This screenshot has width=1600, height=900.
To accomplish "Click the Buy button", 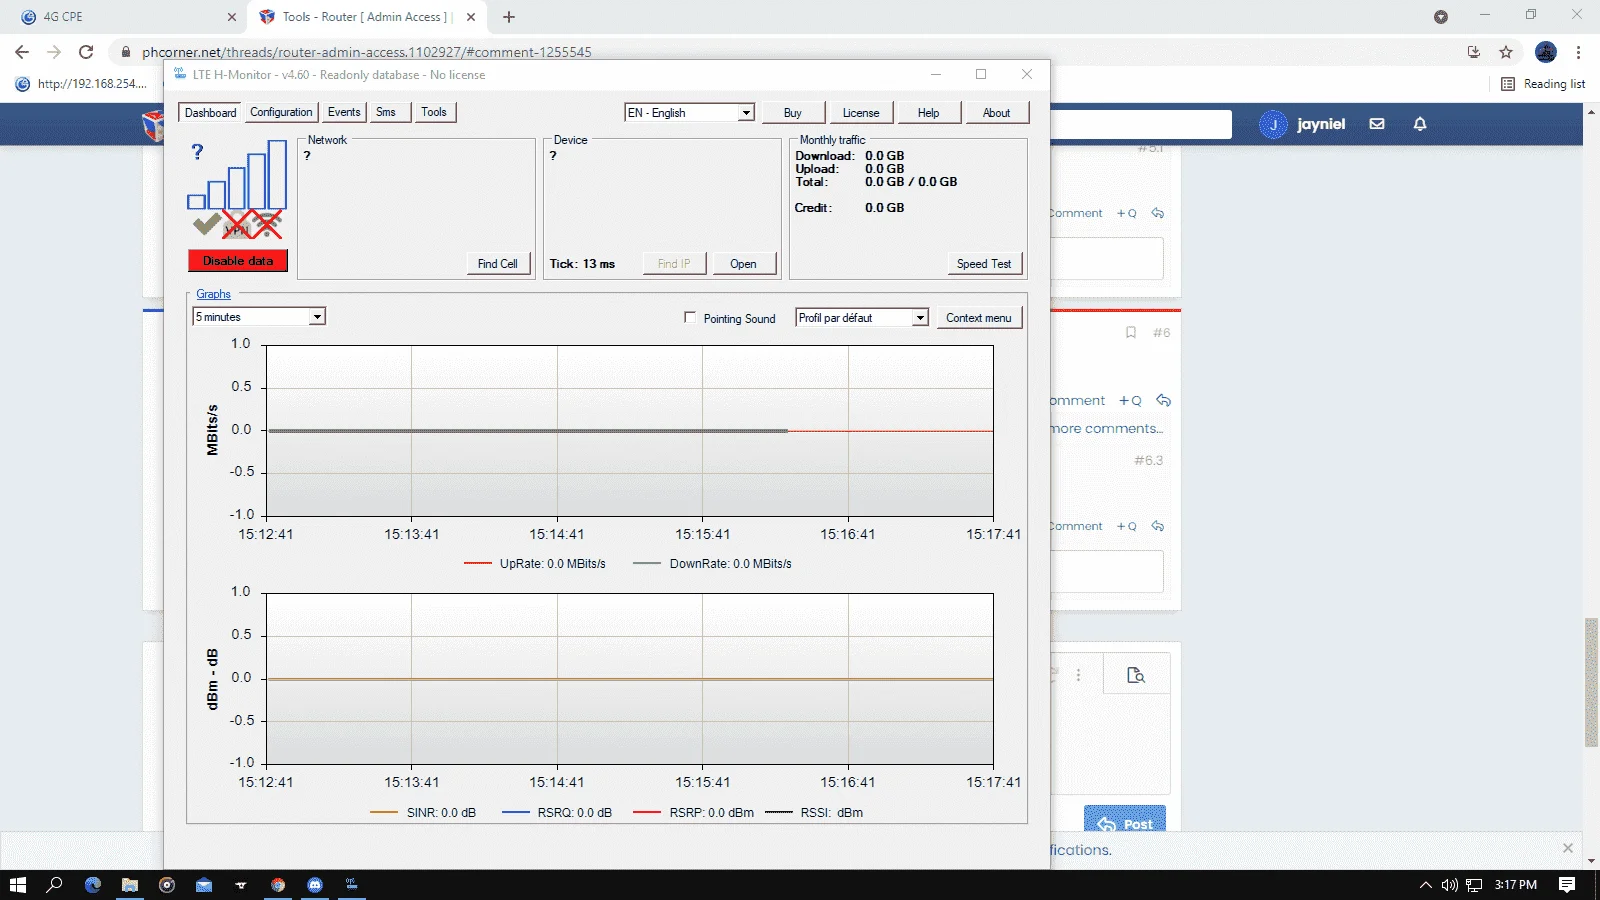I will click(x=793, y=113).
